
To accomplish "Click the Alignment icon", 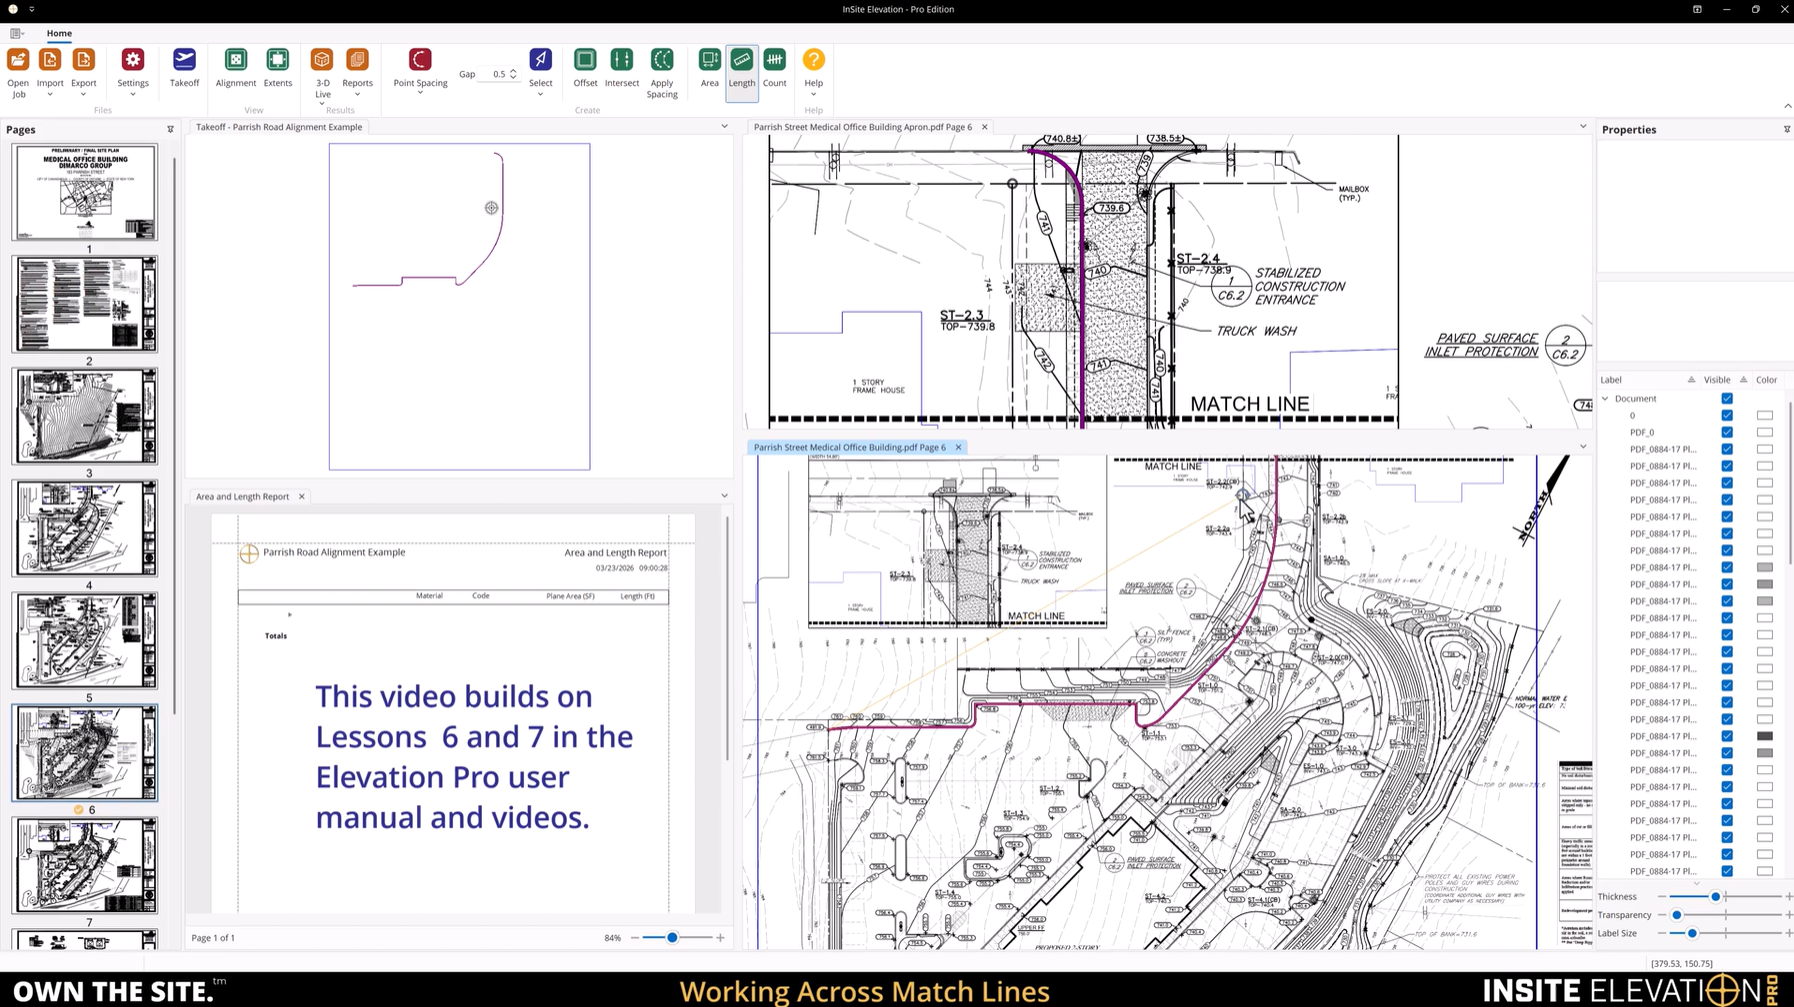I will (x=236, y=60).
